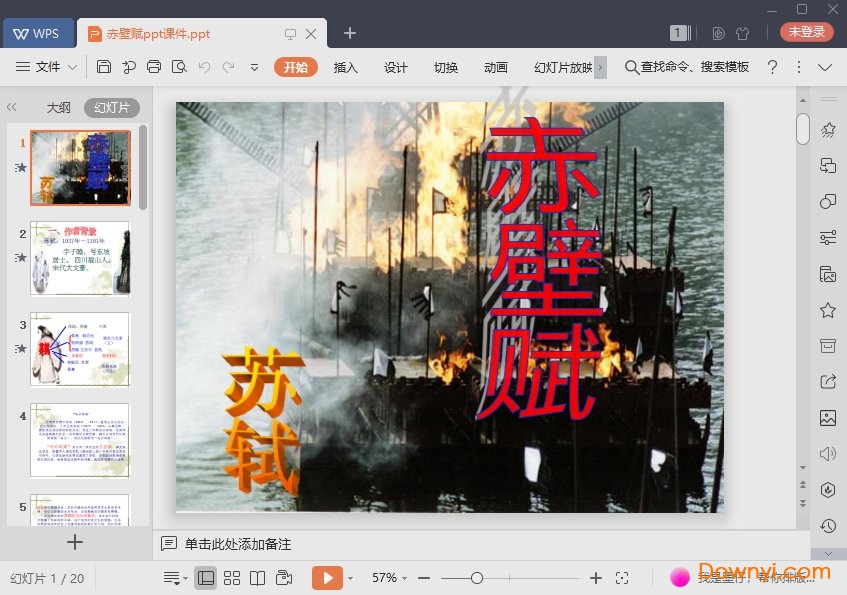Open print preview from quick access toolbar
847x595 pixels.
181,67
